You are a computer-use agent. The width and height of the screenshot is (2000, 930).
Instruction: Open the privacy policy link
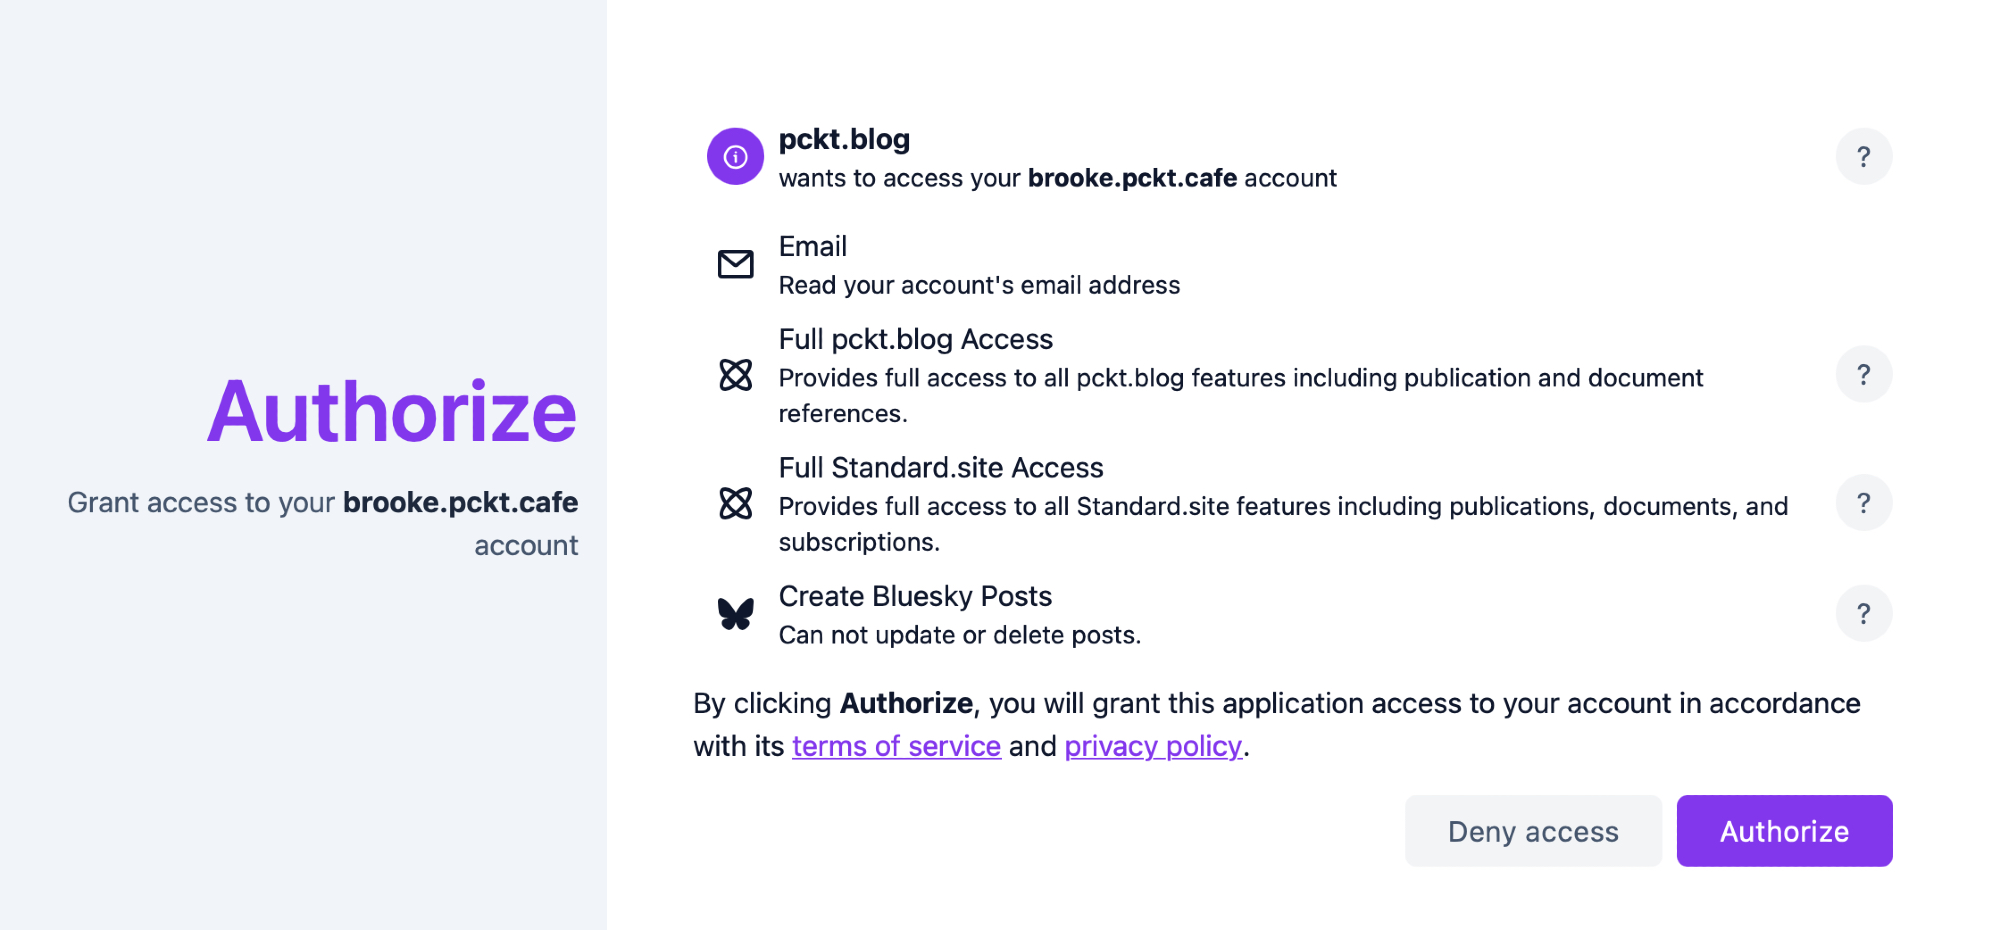pos(1153,746)
